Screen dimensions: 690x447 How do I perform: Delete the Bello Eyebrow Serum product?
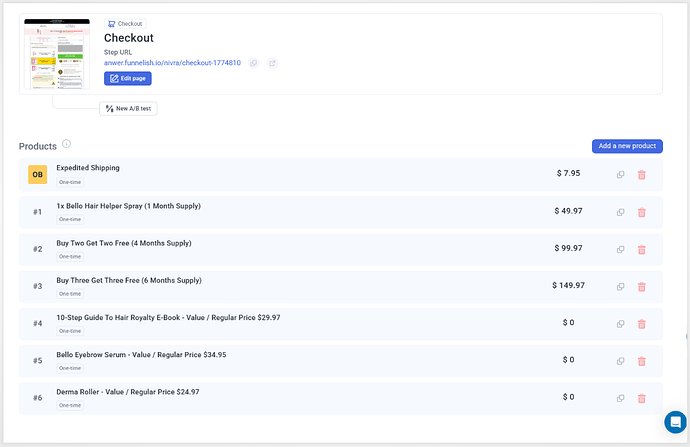coord(641,360)
